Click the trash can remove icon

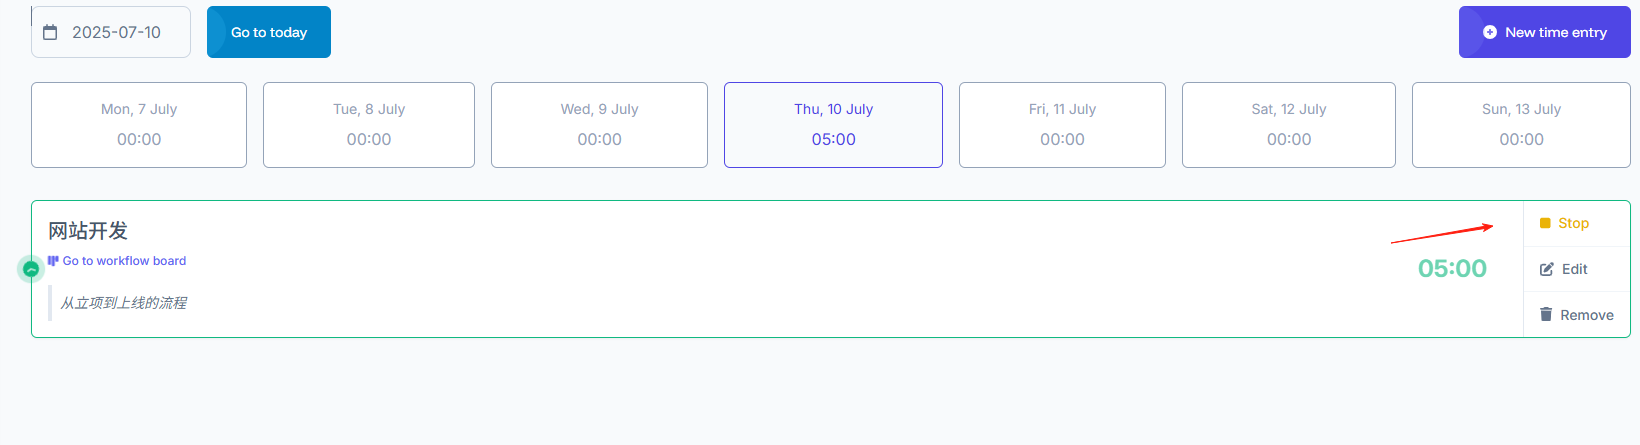pos(1546,314)
